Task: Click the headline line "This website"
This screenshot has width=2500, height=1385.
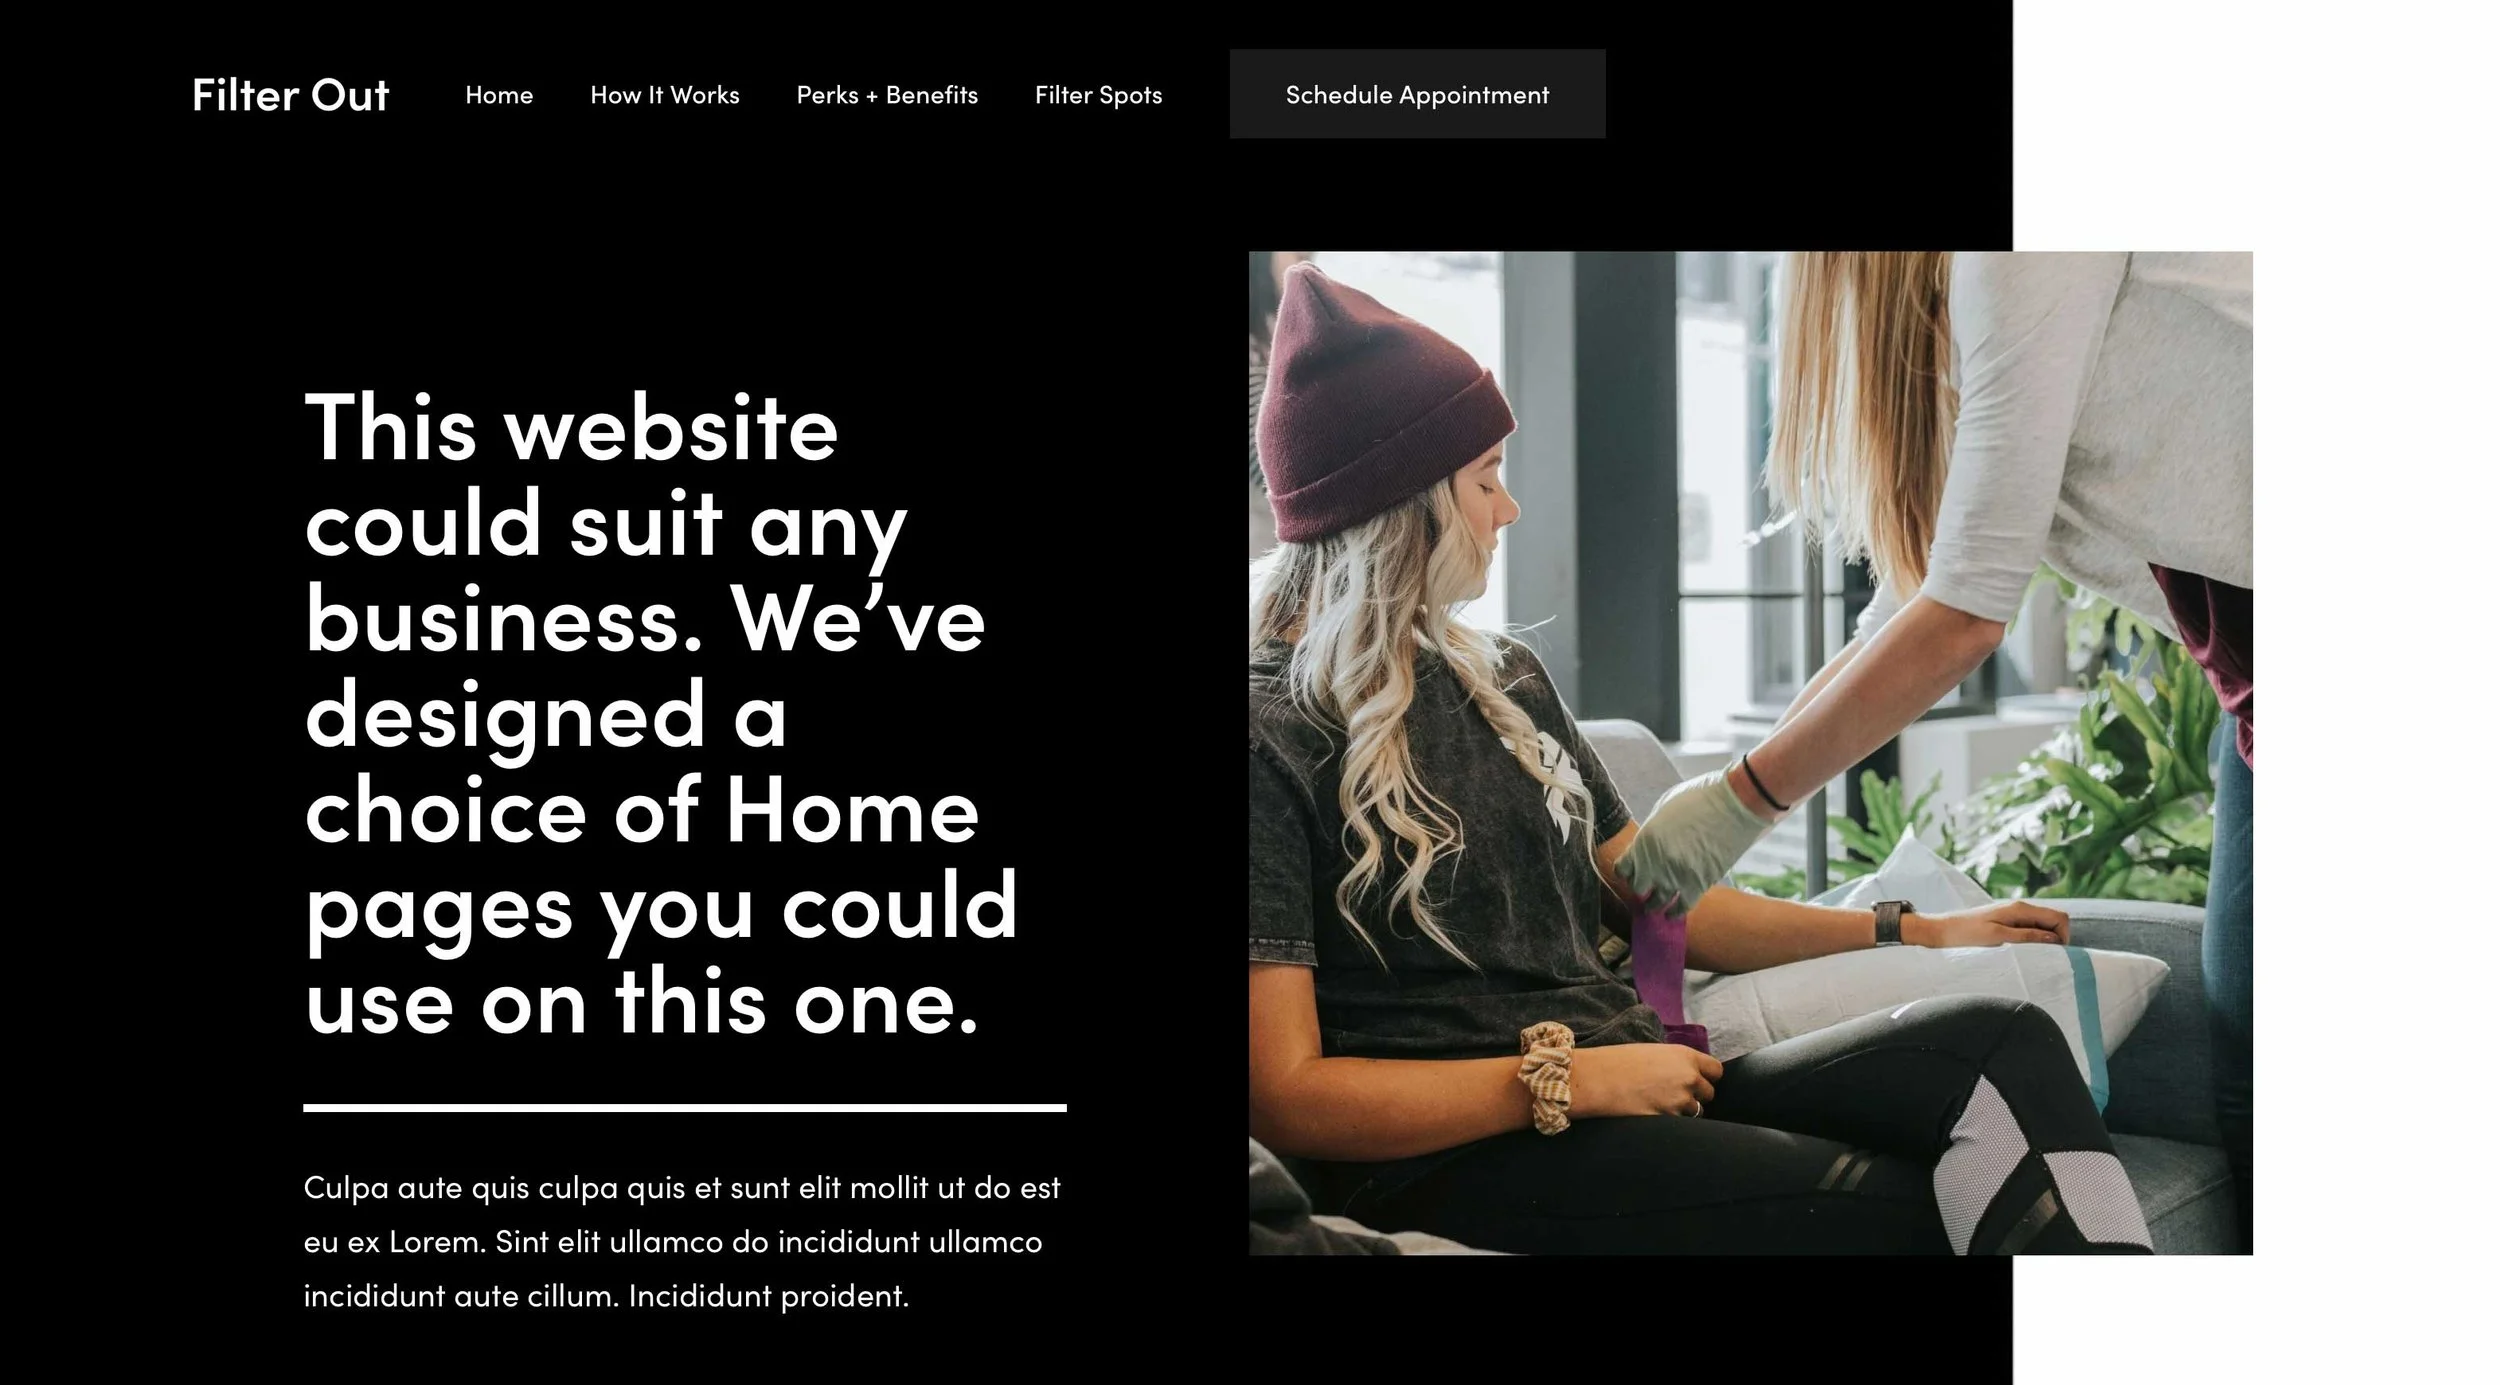Action: 571,428
